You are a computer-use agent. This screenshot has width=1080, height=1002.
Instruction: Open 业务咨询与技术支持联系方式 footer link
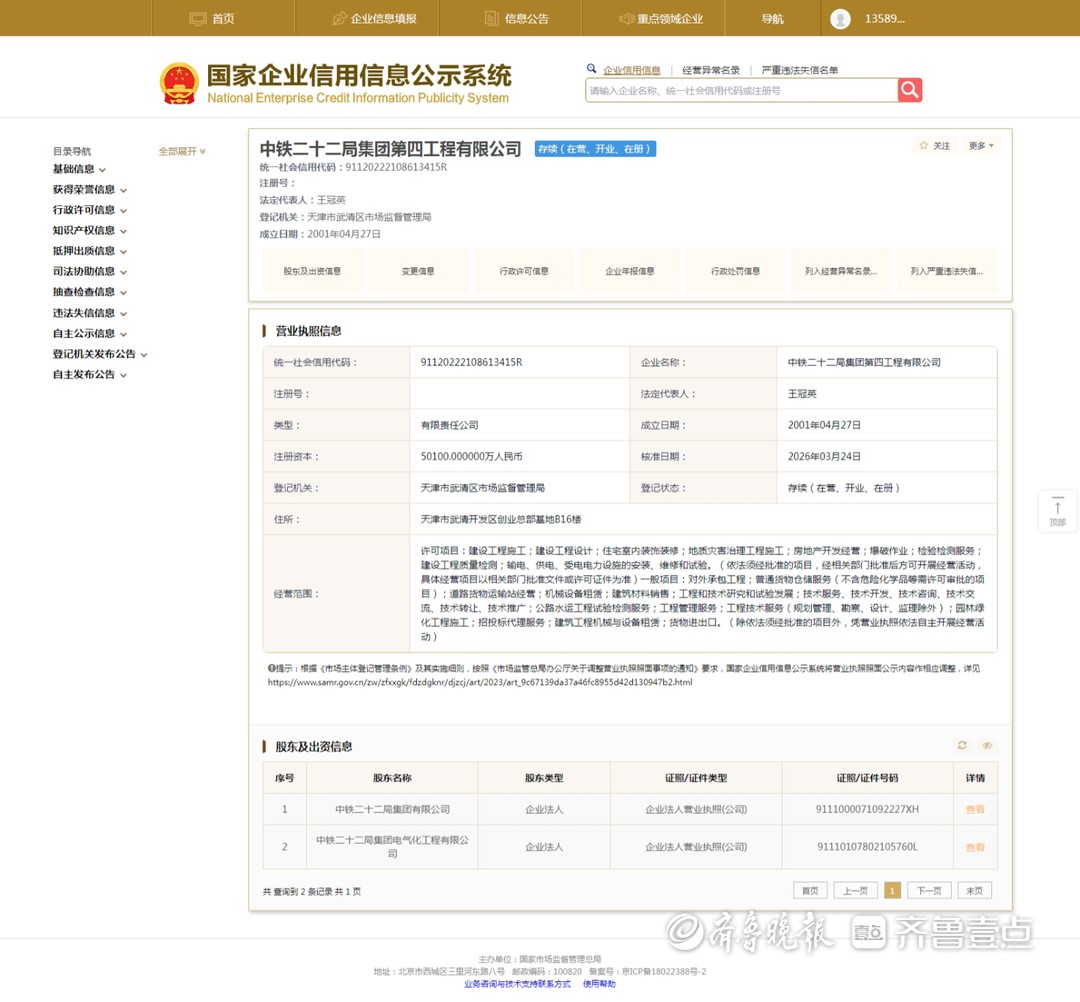click(517, 983)
